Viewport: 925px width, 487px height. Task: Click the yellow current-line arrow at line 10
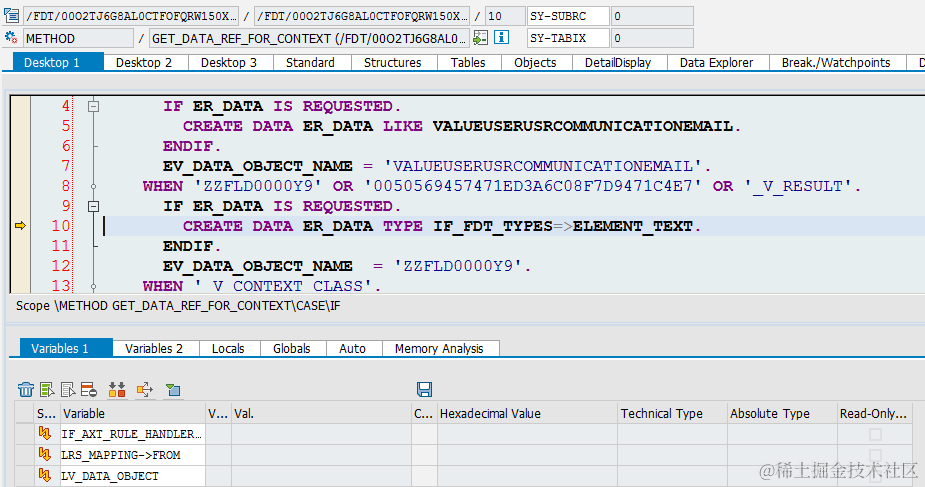[21, 226]
